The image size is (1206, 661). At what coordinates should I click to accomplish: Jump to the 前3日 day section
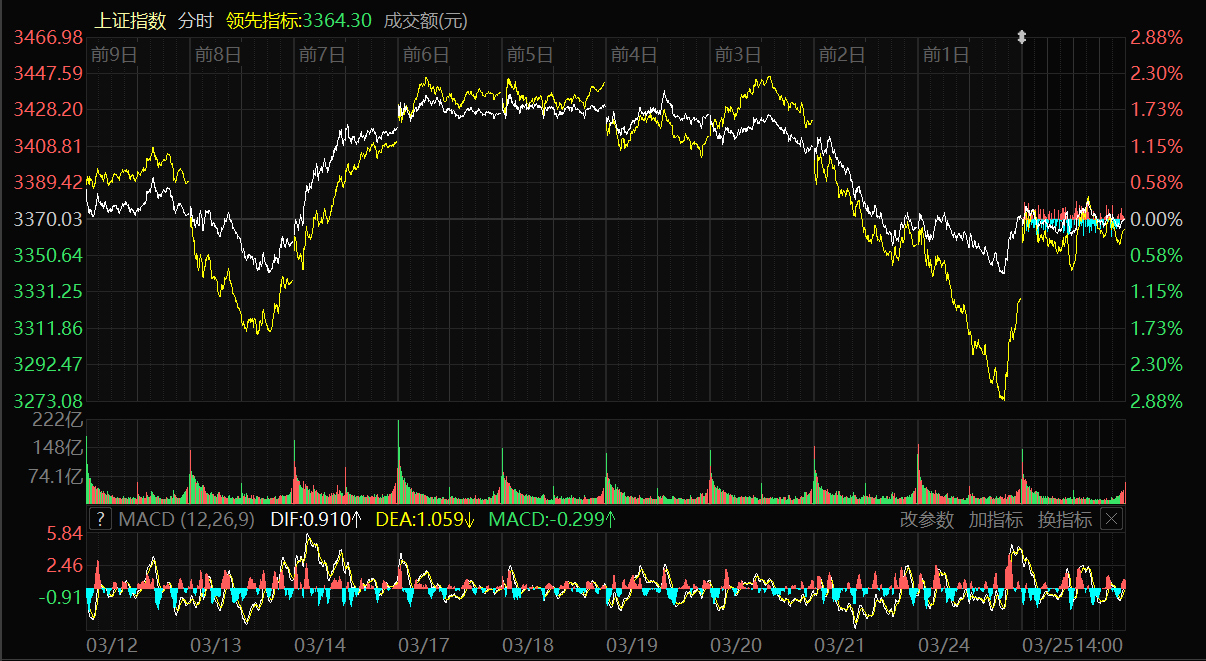(x=737, y=55)
